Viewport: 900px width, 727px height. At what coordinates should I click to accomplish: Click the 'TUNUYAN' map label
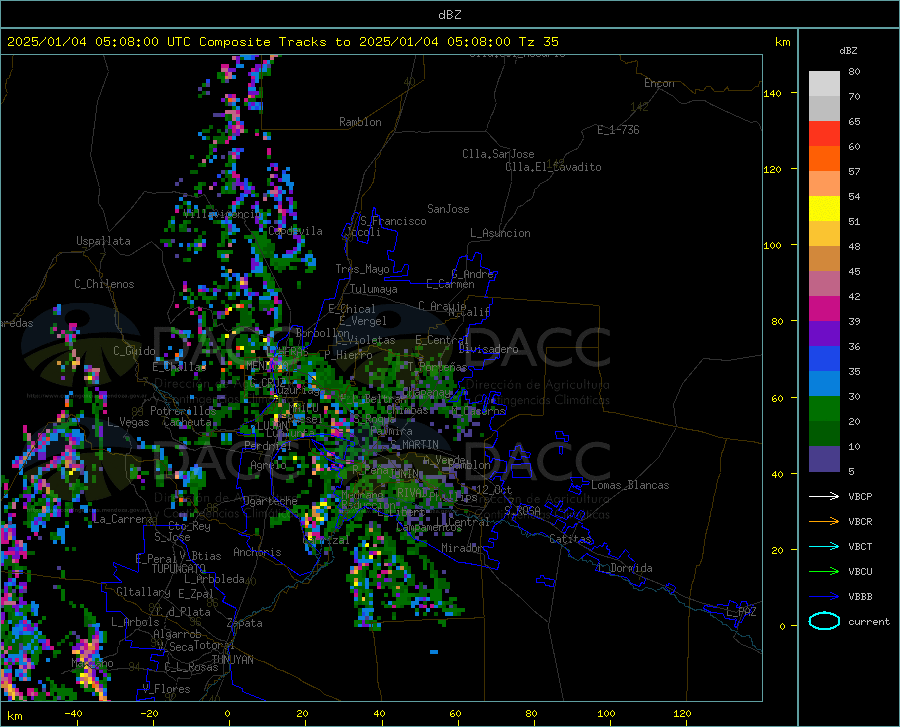tap(232, 660)
